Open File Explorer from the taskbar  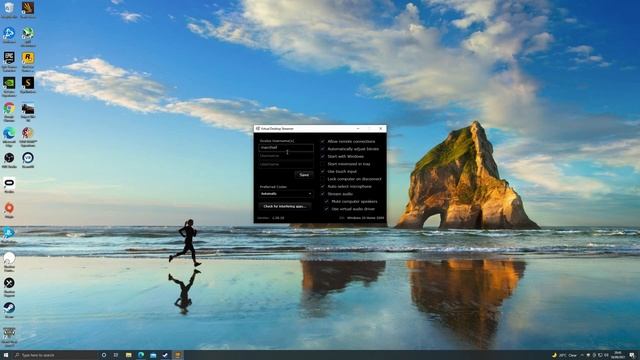128,355
